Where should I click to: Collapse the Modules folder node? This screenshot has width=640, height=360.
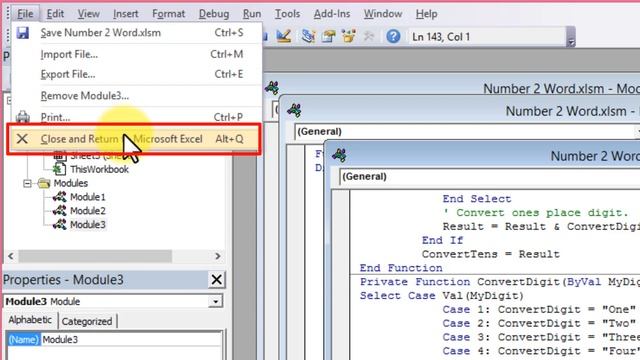pyautogui.click(x=27, y=183)
